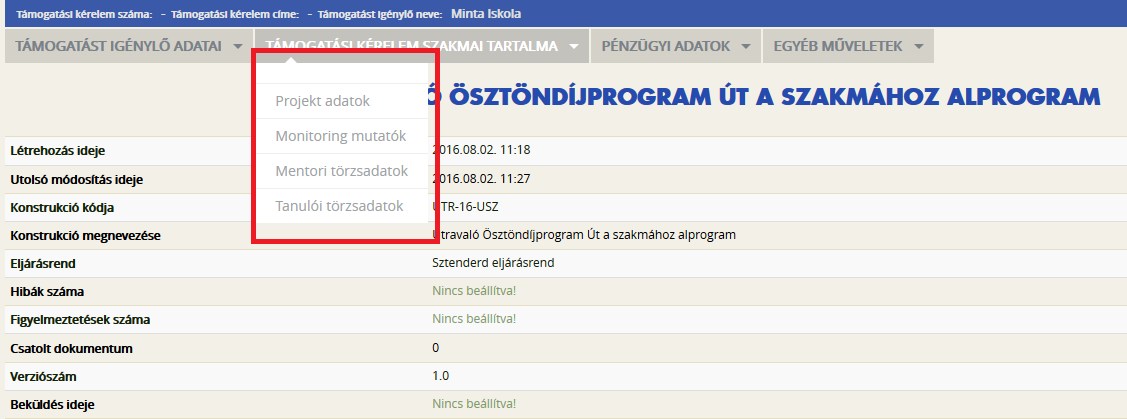Click Nincs beállítva next to Hibák száma

(474, 291)
